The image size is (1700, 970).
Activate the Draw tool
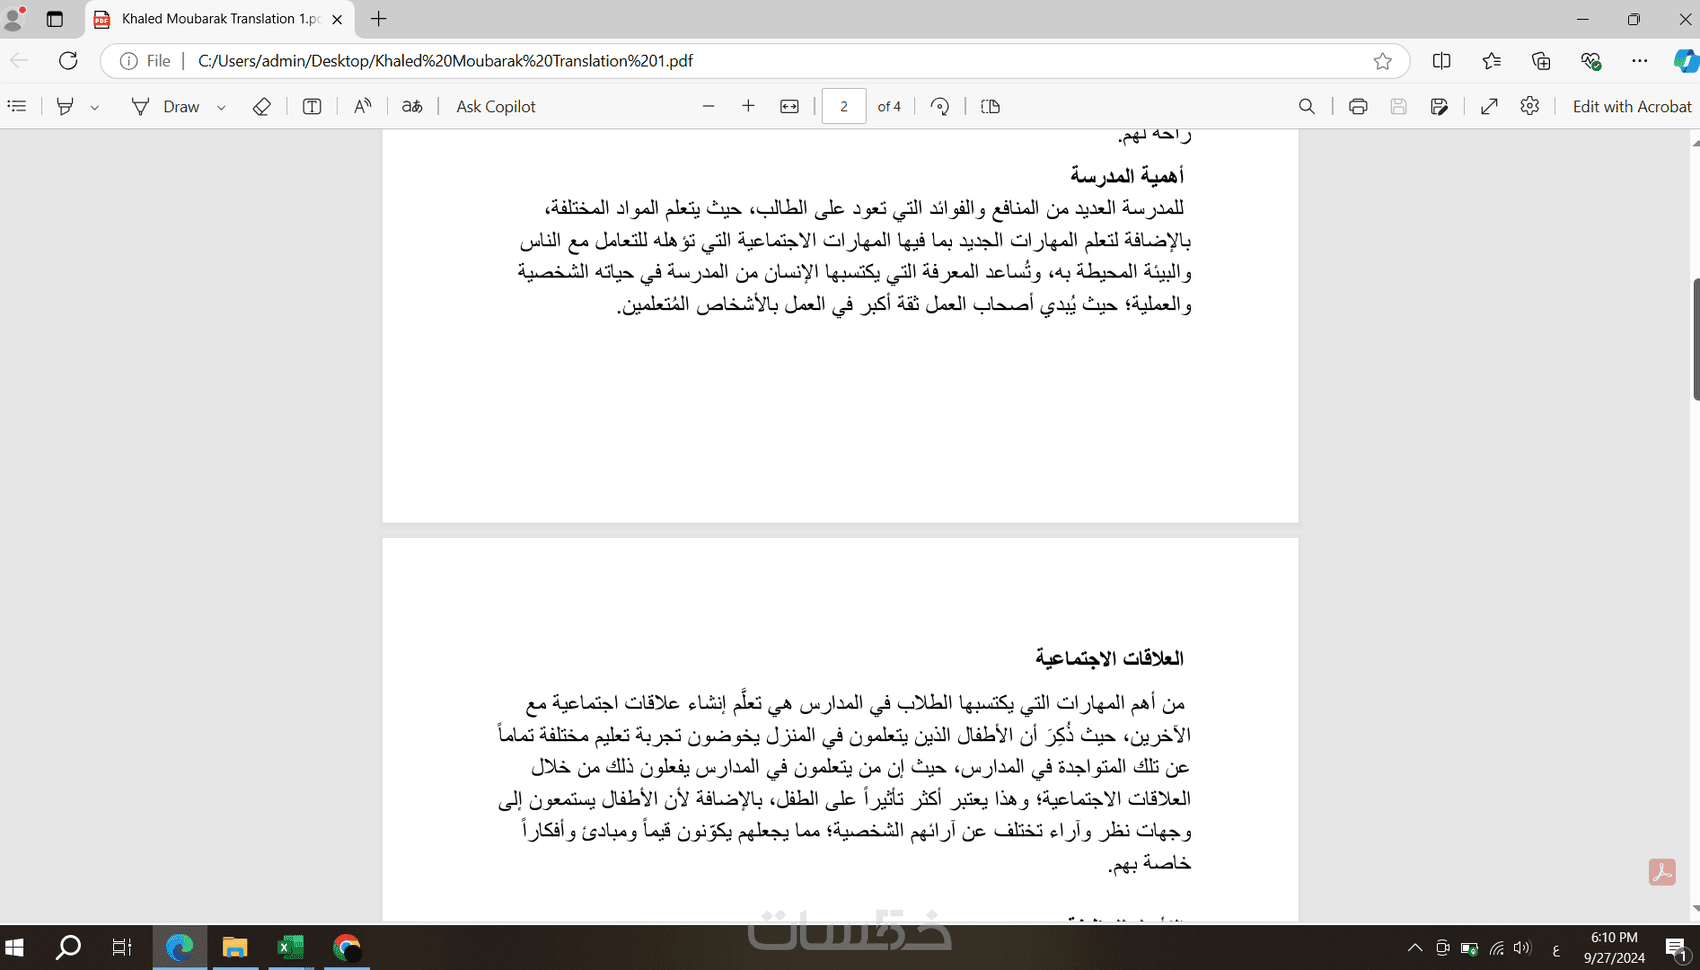pos(166,106)
